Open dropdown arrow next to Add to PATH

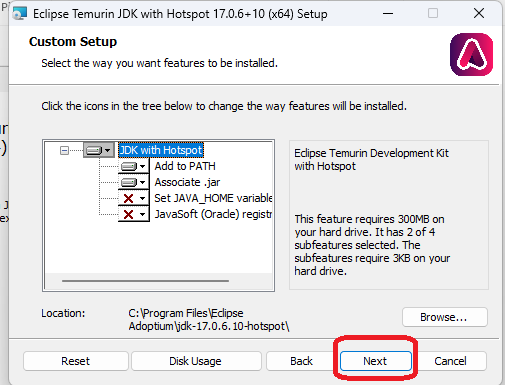(x=143, y=166)
